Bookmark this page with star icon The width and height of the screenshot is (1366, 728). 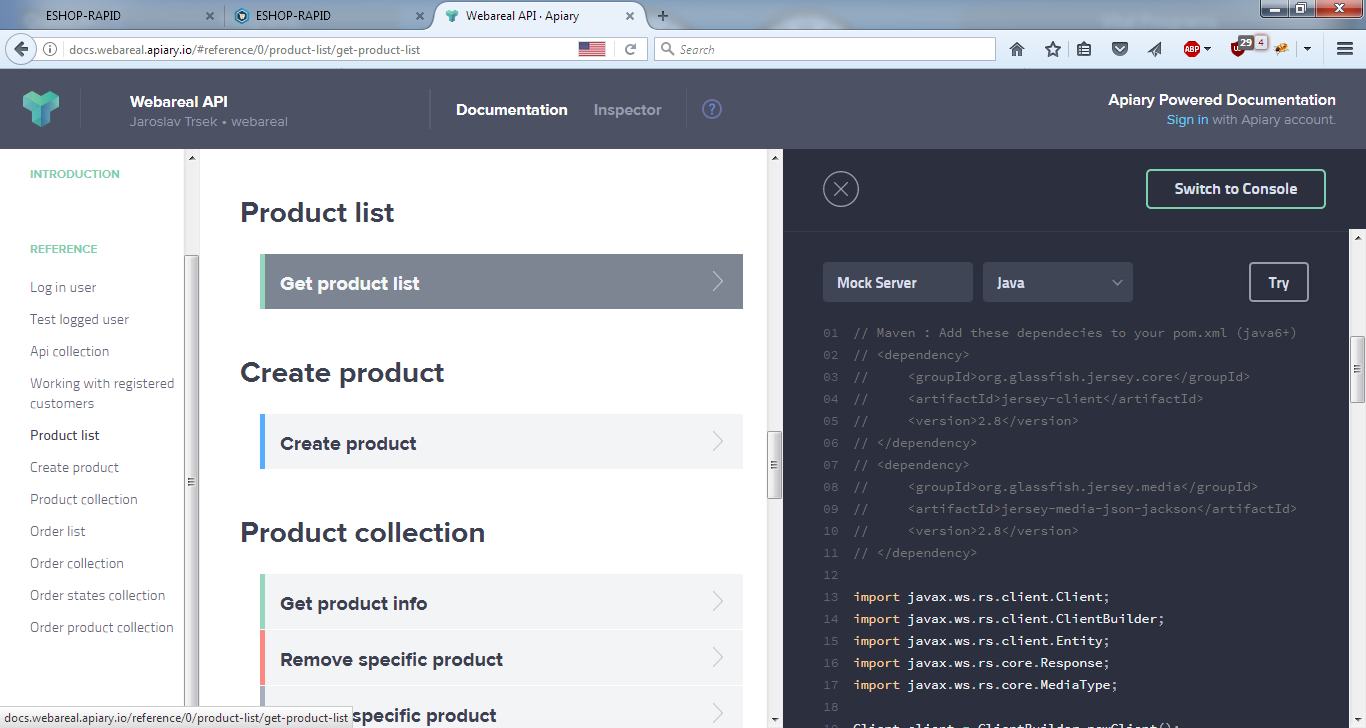(x=1053, y=49)
